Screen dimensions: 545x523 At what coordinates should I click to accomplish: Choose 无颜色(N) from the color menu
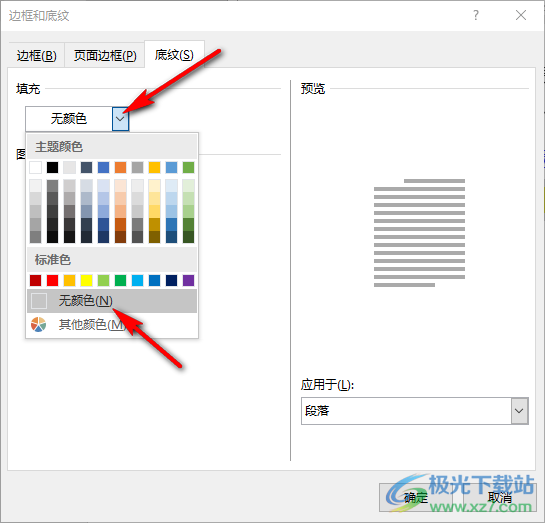(112, 301)
